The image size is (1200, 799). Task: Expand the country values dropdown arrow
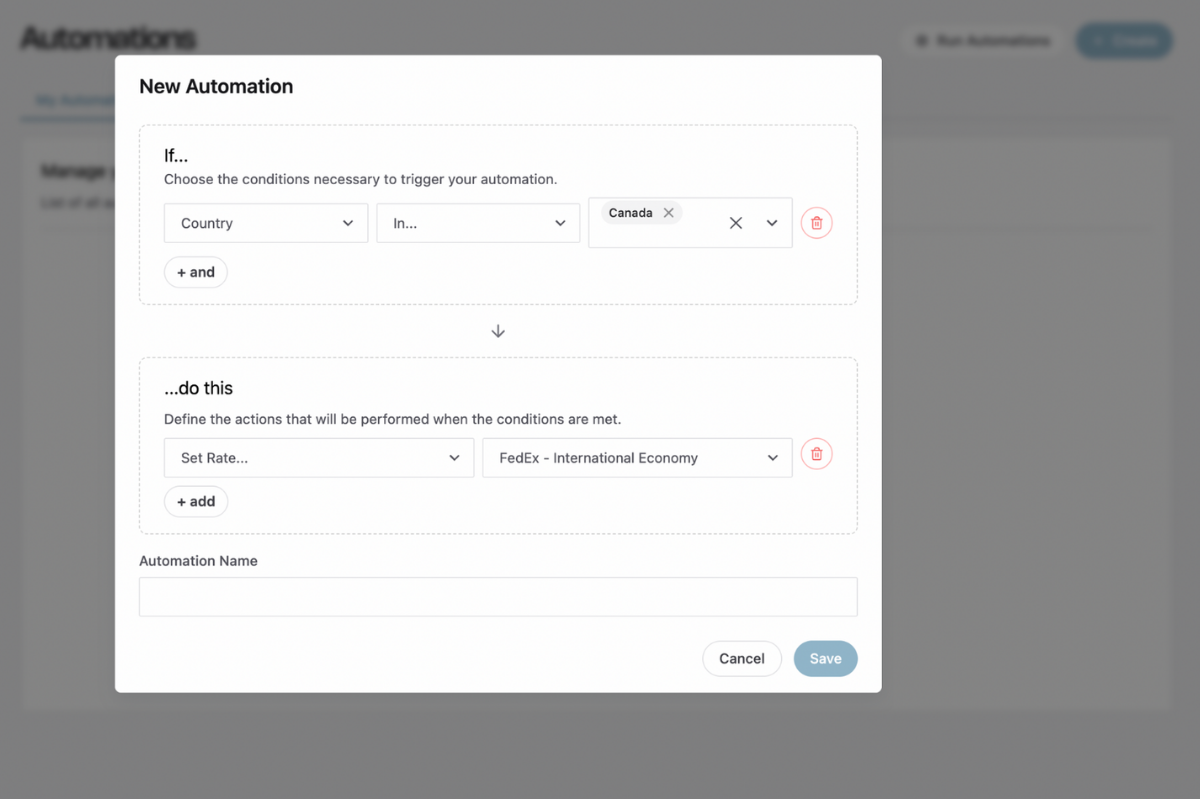(x=772, y=223)
